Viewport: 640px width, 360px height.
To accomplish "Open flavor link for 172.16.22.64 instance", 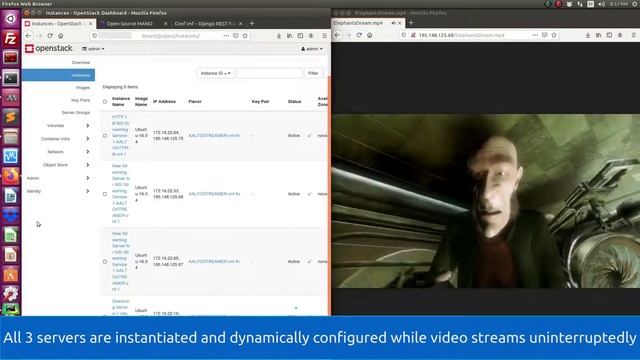I will click(x=214, y=136).
